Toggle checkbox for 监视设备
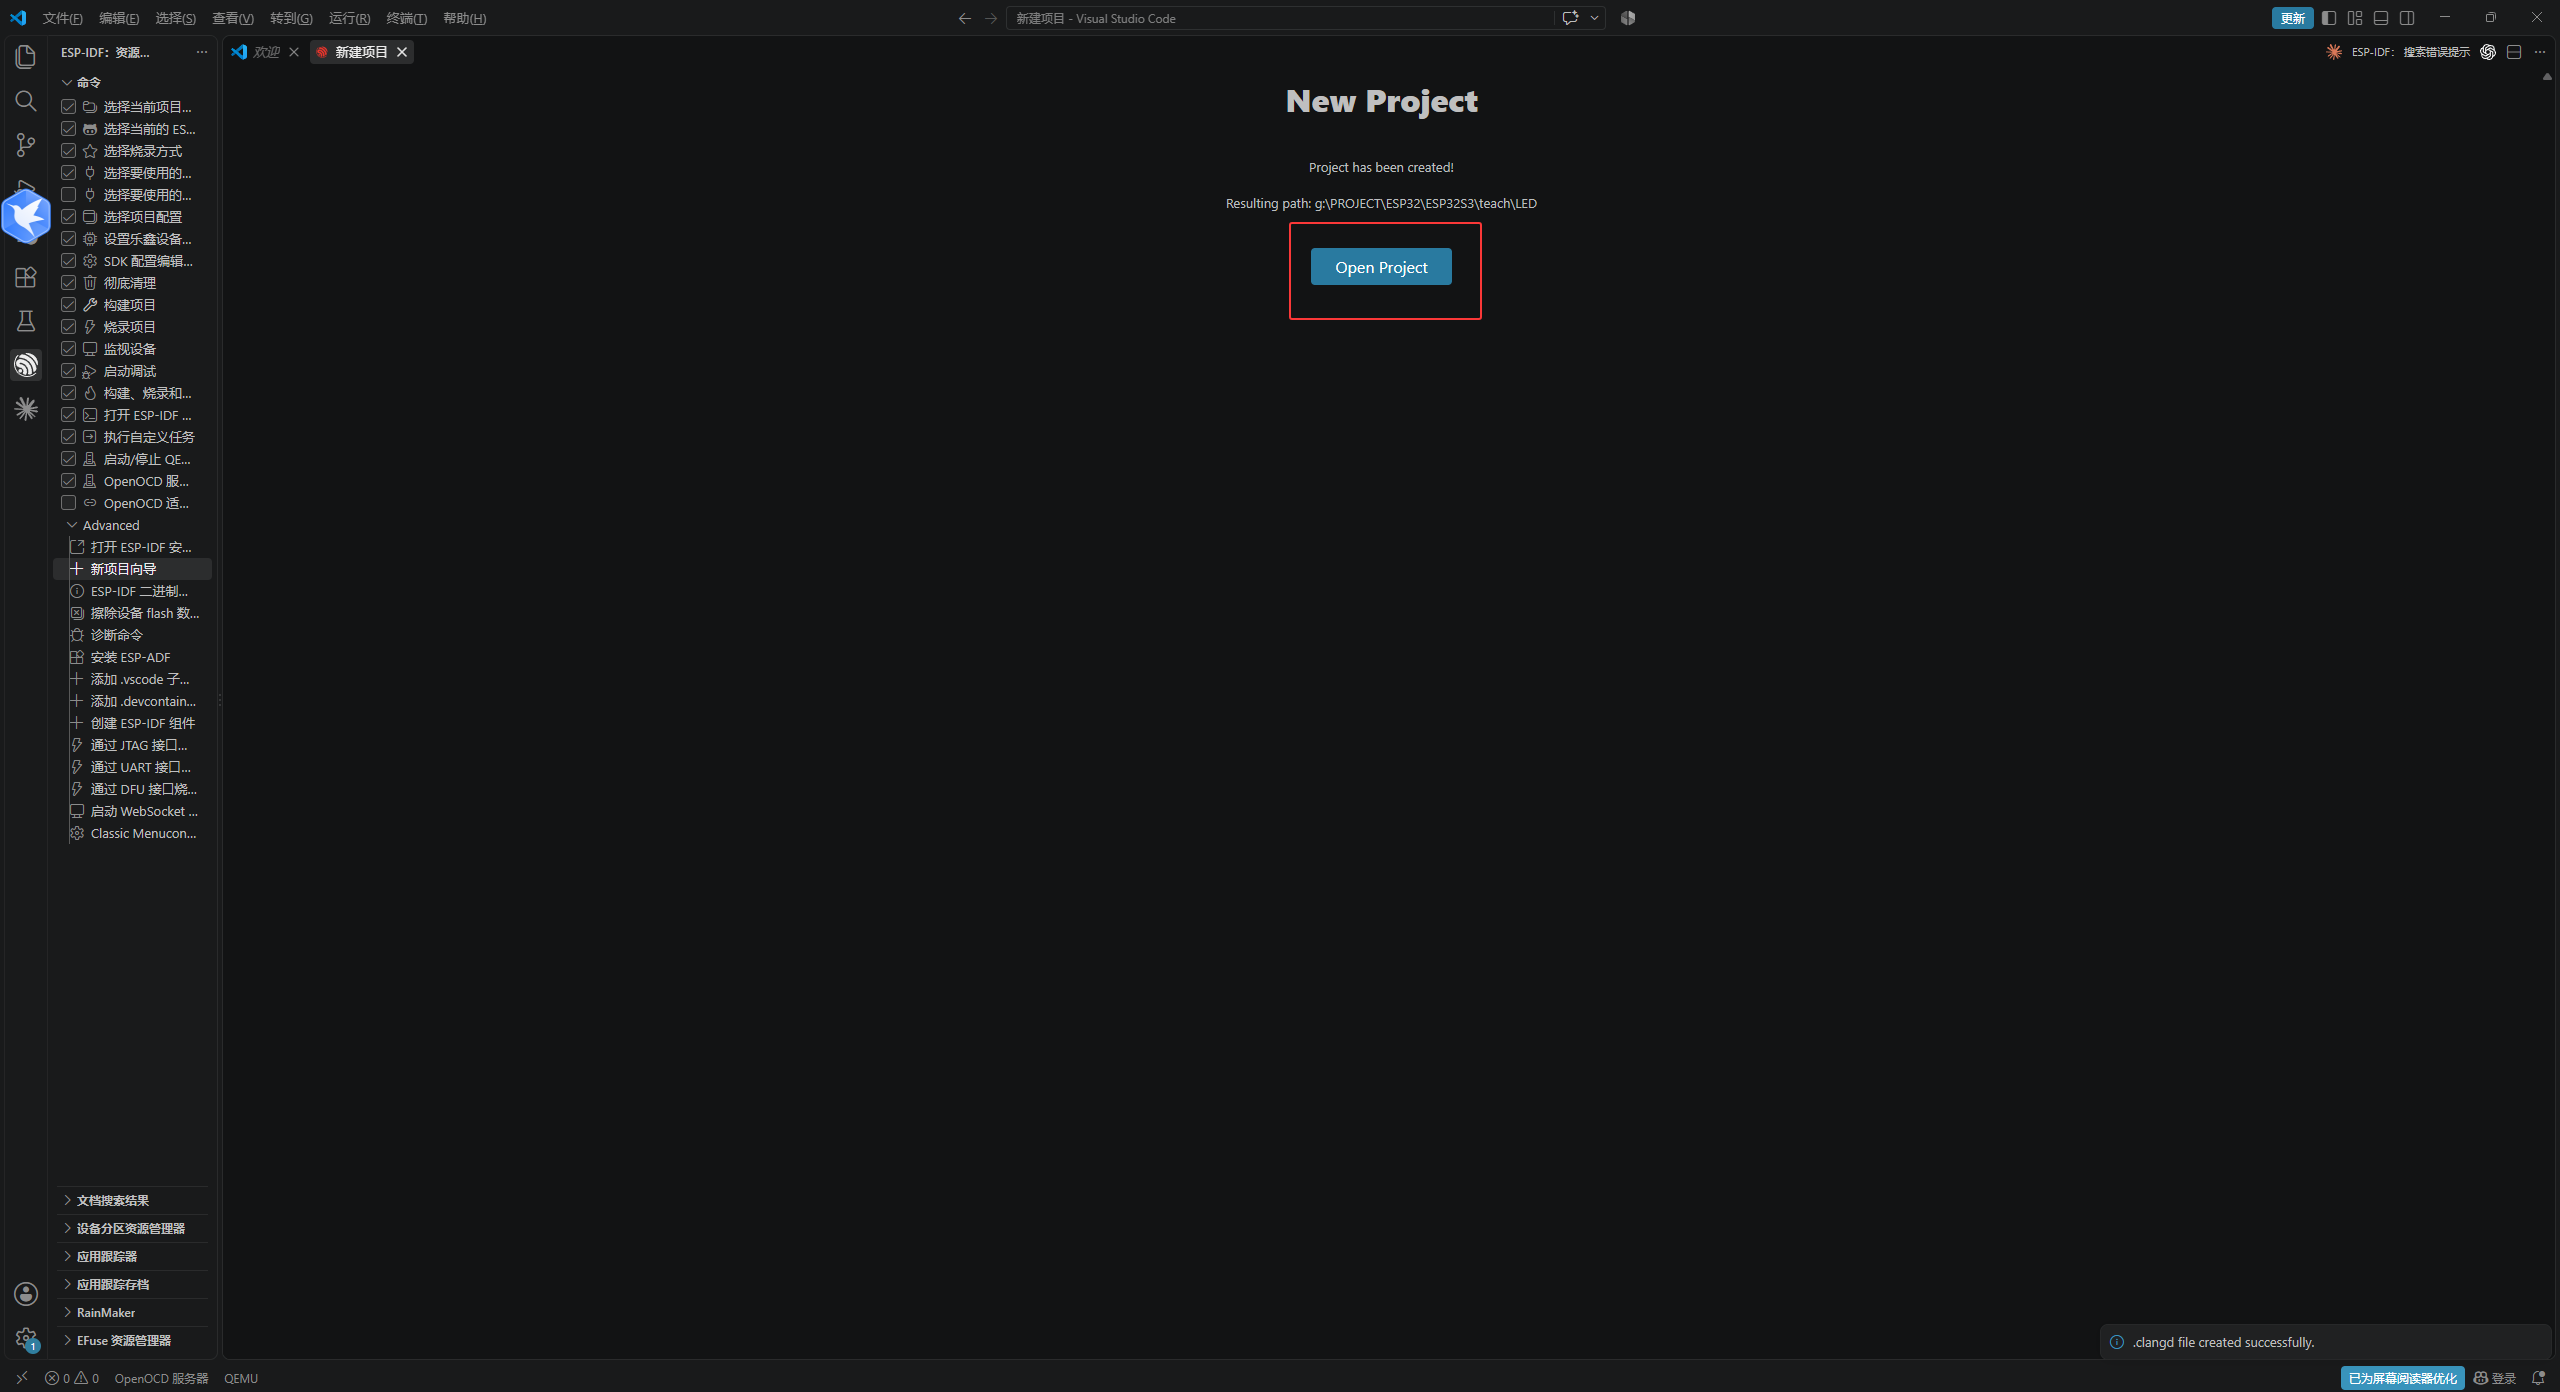This screenshot has width=2560, height=1392. tap(68, 349)
